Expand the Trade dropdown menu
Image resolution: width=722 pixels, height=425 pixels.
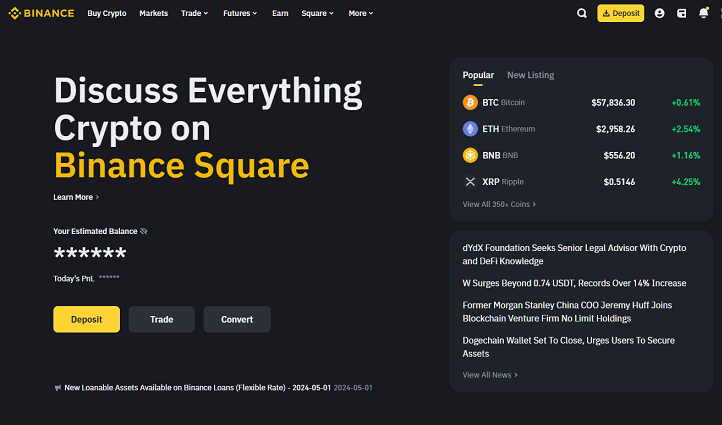tap(195, 13)
